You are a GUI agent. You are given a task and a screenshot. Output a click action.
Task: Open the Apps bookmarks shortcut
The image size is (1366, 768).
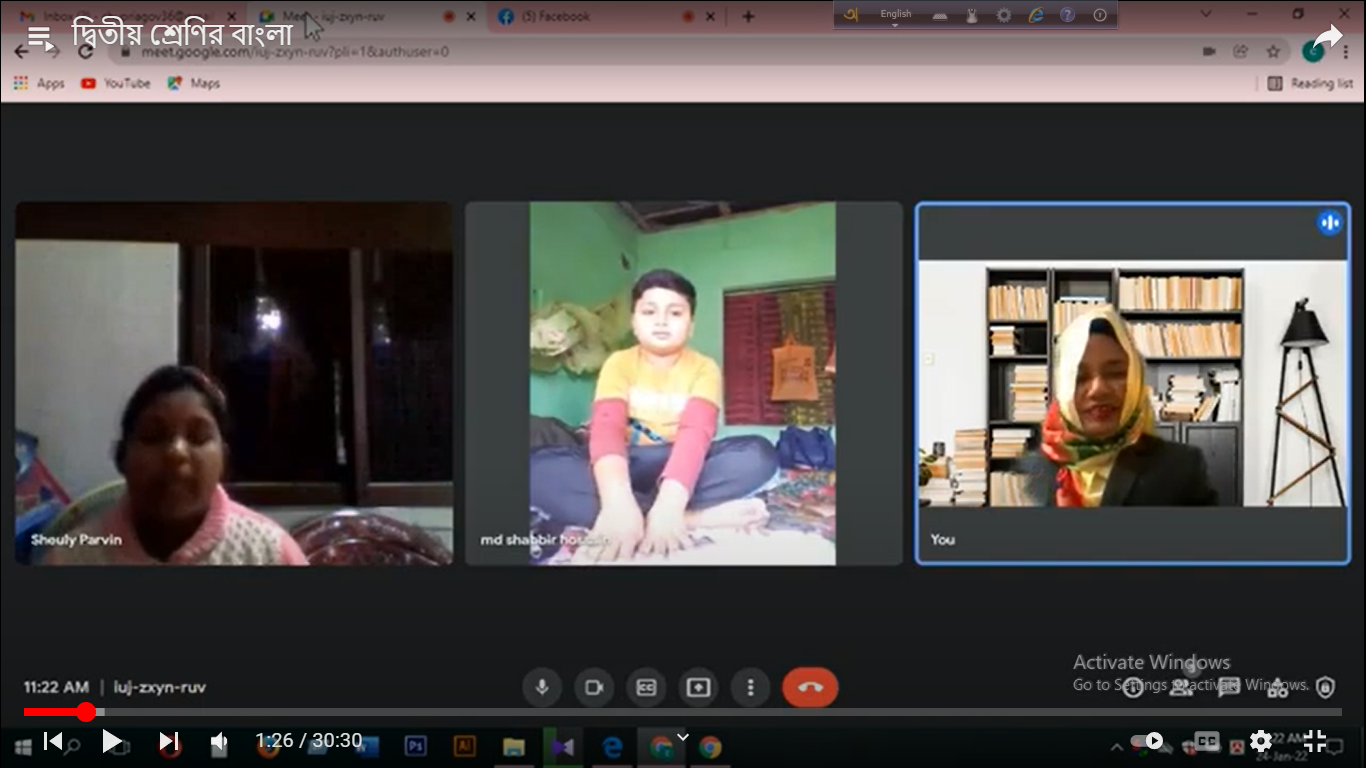(39, 84)
